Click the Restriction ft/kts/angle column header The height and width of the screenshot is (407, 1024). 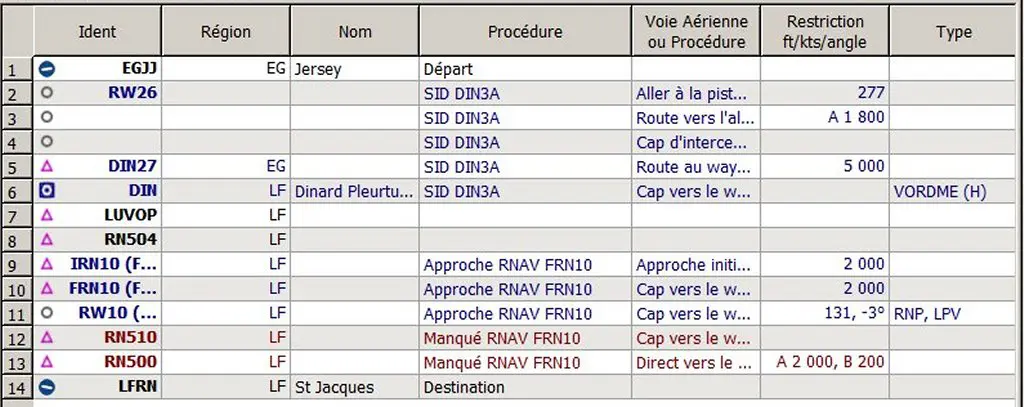tap(825, 31)
